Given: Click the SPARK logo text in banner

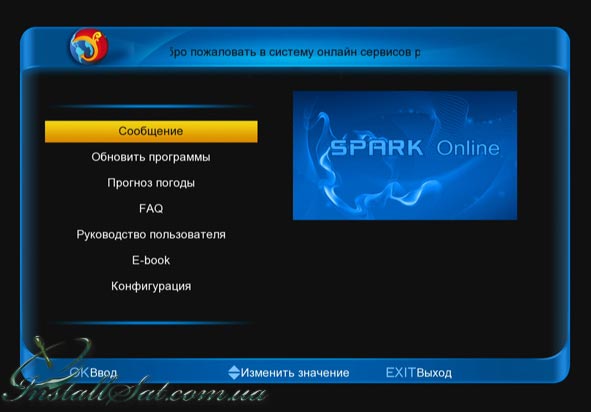Looking at the screenshot, I should (x=376, y=147).
